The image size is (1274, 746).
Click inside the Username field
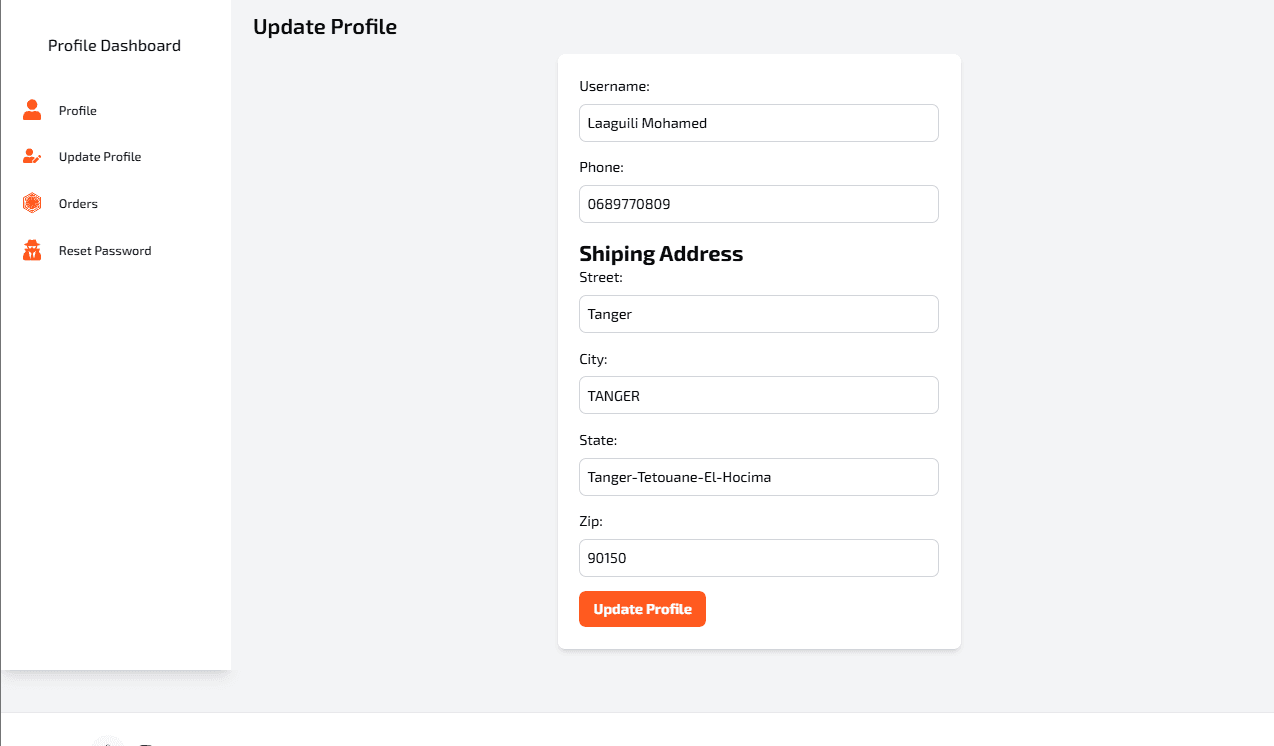758,122
